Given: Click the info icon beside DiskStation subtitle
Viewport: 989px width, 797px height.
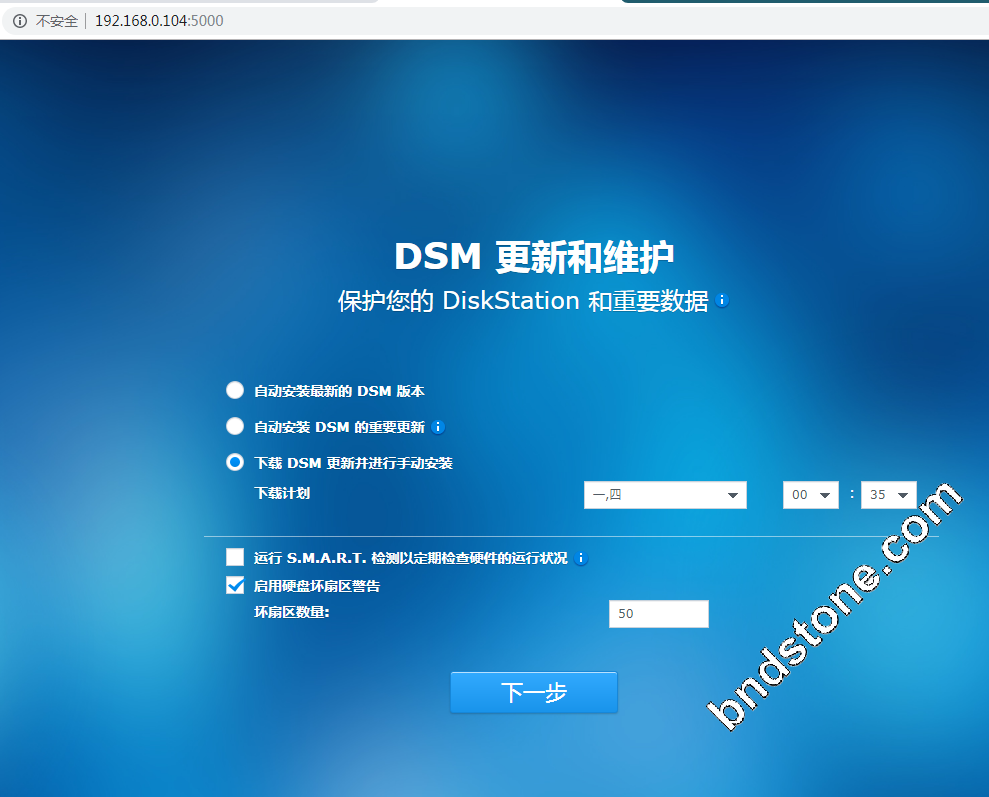Looking at the screenshot, I should tap(723, 300).
